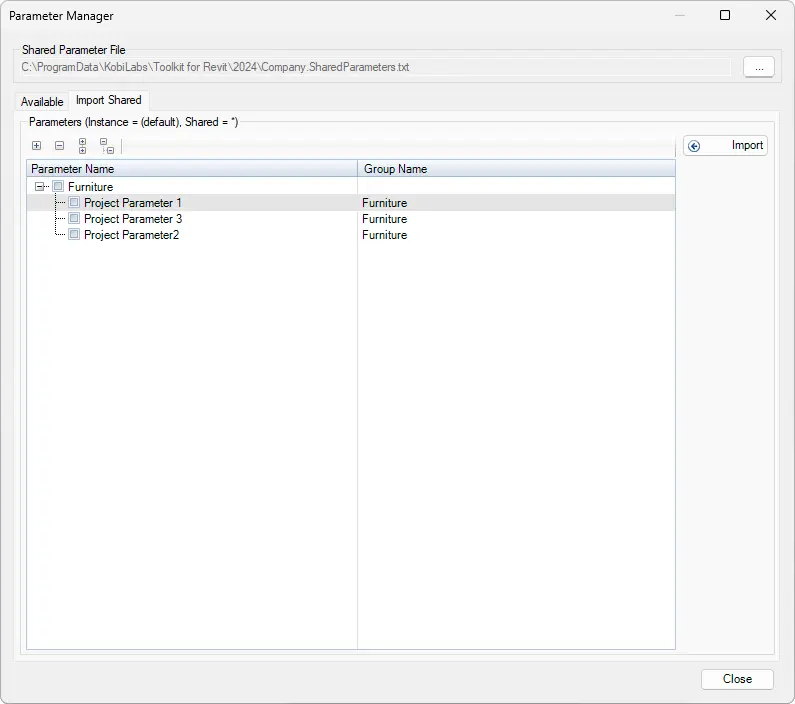Sort by Parameter Name column header
Image resolution: width=795 pixels, height=704 pixels.
coord(192,169)
